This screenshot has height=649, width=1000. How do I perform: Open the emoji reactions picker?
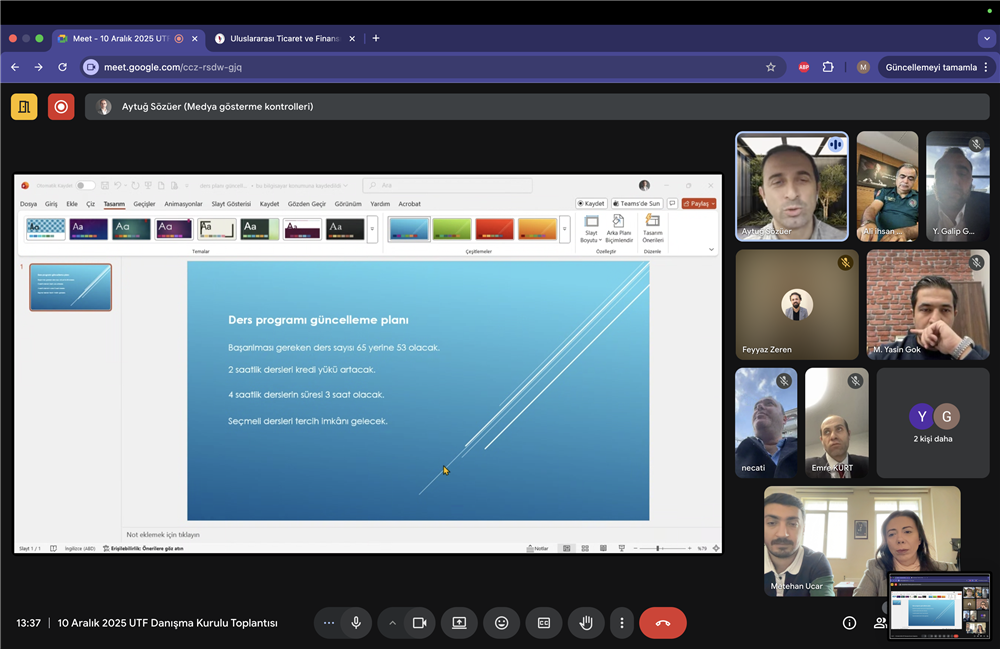(501, 623)
